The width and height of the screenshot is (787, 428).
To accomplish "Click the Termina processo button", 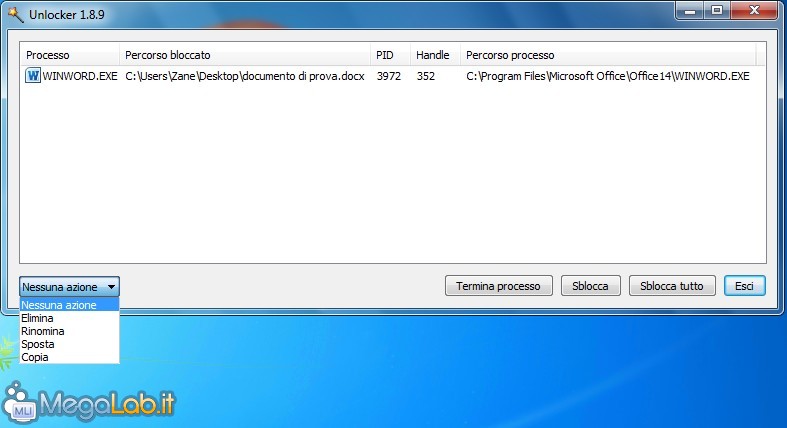I will [x=498, y=286].
